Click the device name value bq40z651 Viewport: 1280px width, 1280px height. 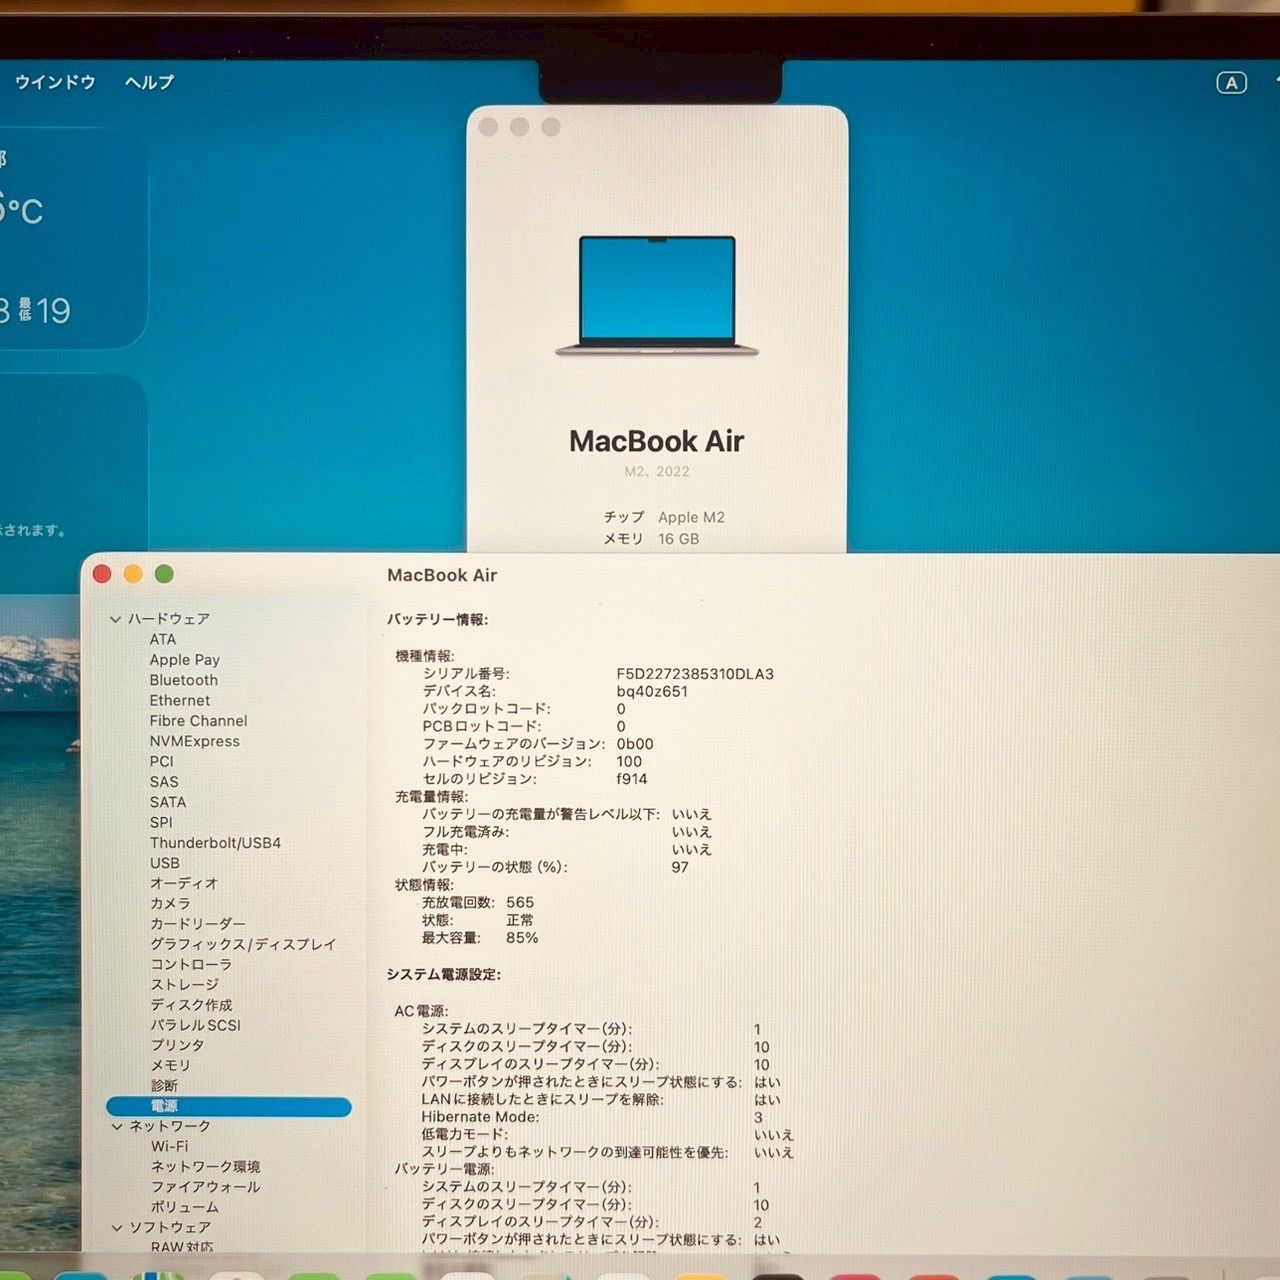652,691
